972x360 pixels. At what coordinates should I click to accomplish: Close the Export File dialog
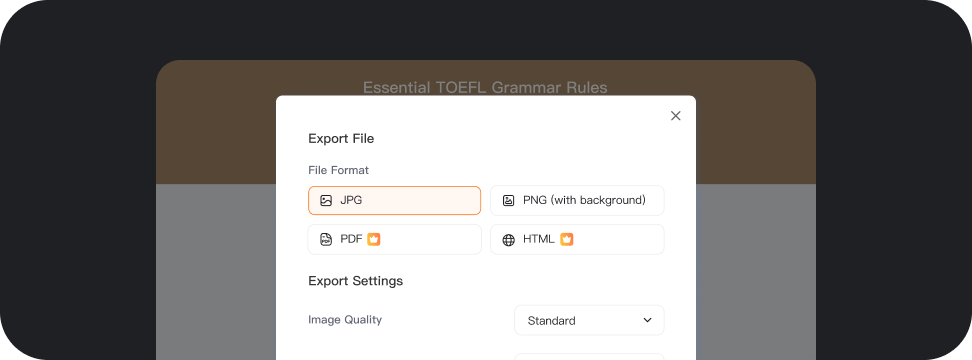(x=676, y=116)
